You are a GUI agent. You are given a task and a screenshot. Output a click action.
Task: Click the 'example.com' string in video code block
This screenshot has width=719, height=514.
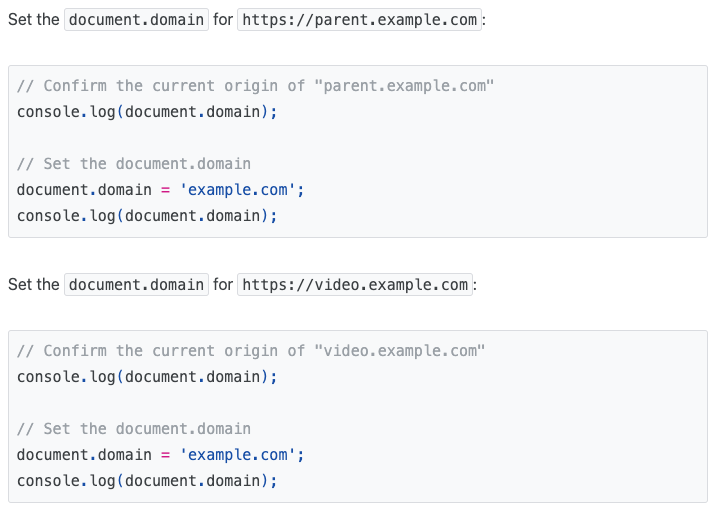[241, 455]
